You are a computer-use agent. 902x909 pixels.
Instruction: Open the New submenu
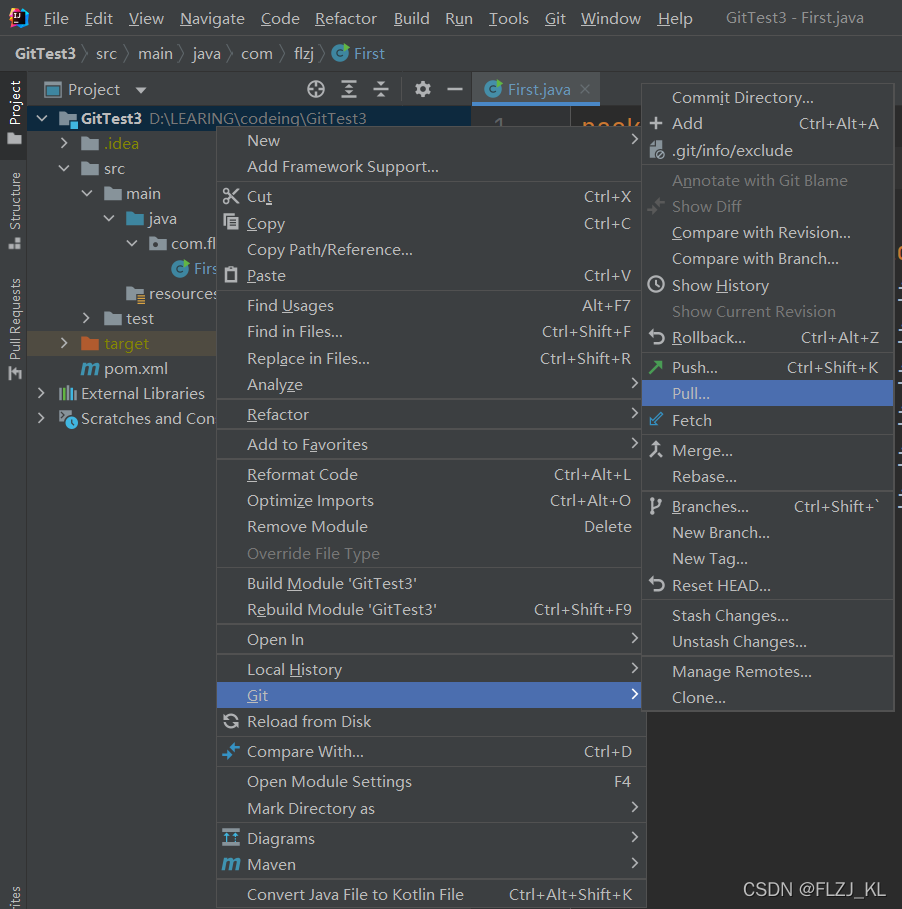[x=429, y=140]
